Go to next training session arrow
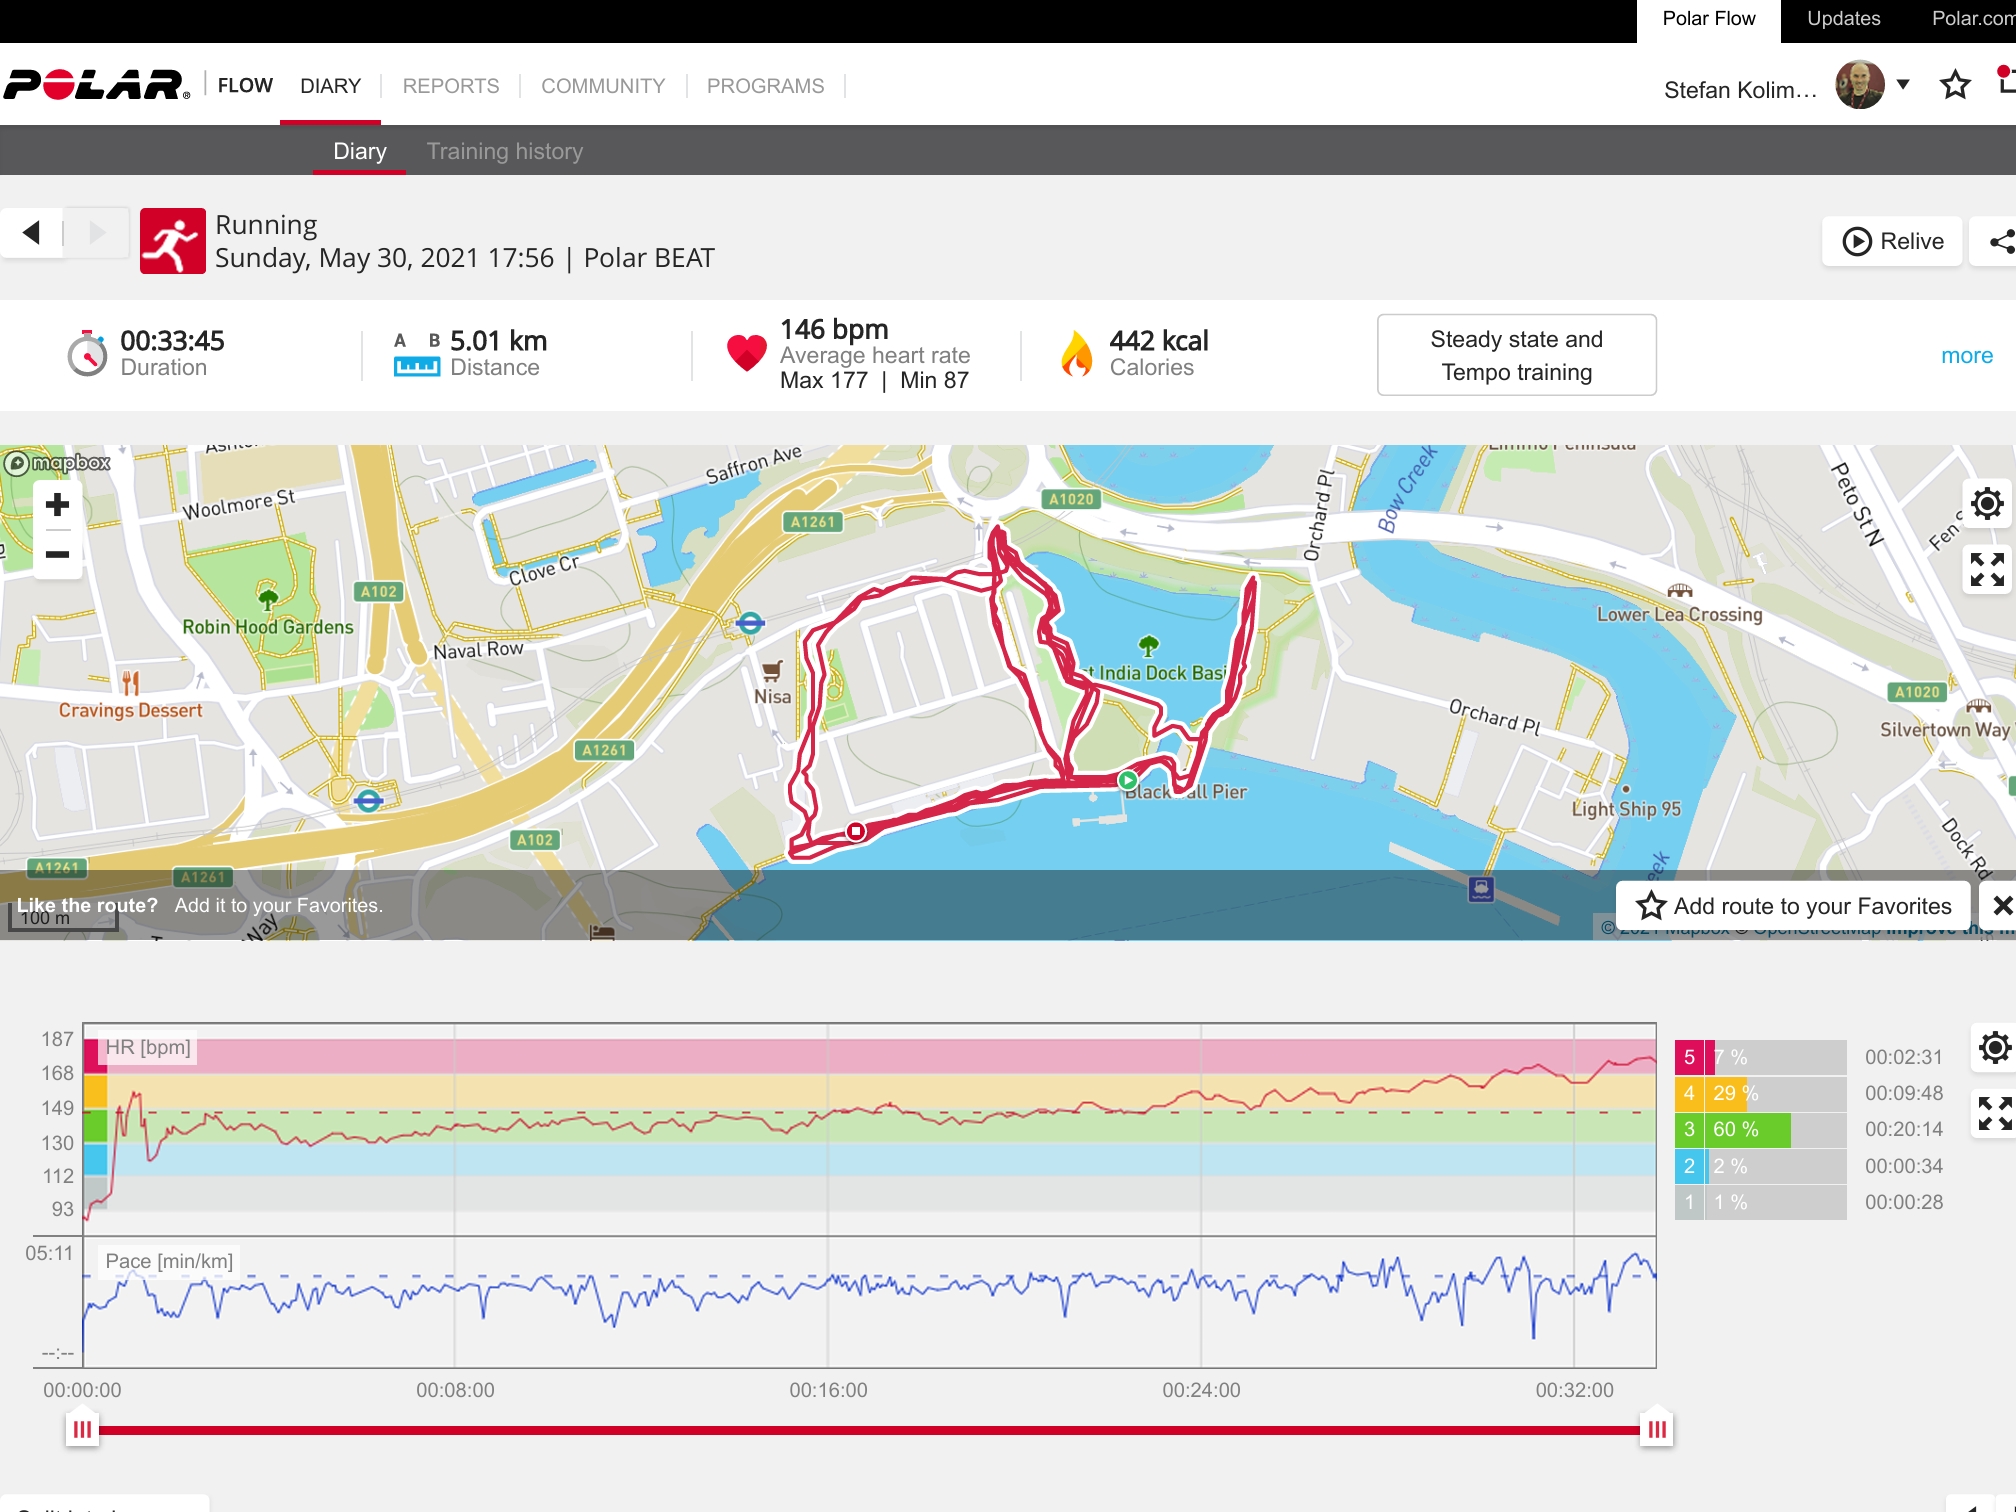 tap(97, 233)
